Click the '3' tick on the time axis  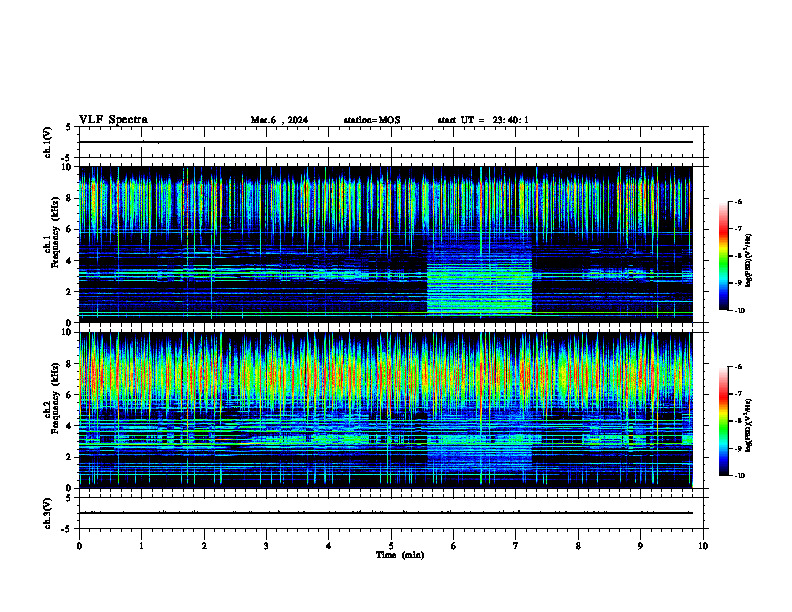[266, 546]
